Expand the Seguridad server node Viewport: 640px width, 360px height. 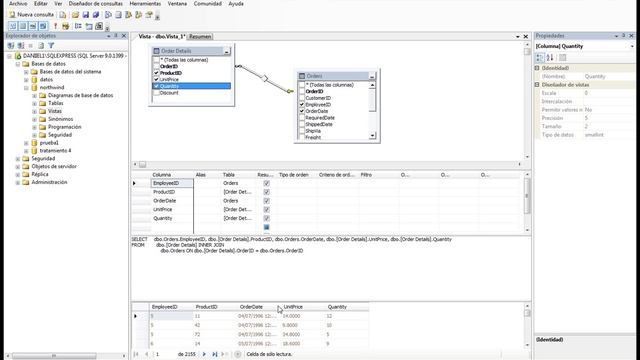click(18, 159)
